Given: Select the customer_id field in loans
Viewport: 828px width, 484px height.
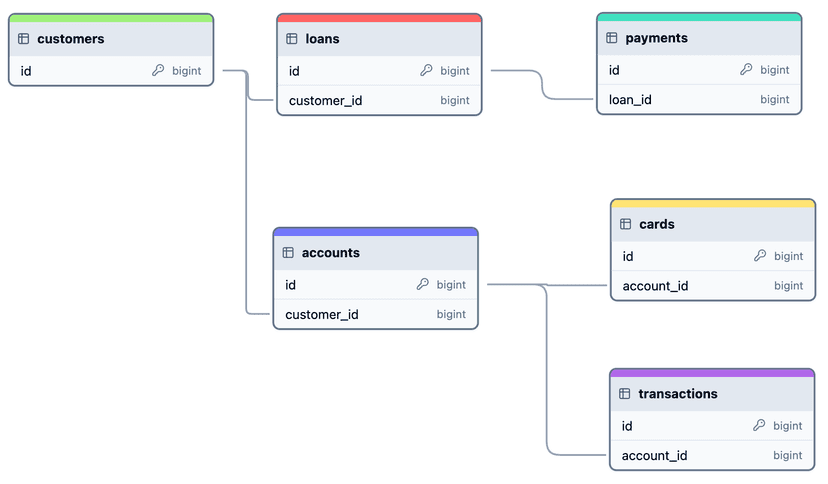Looking at the screenshot, I should (x=326, y=101).
